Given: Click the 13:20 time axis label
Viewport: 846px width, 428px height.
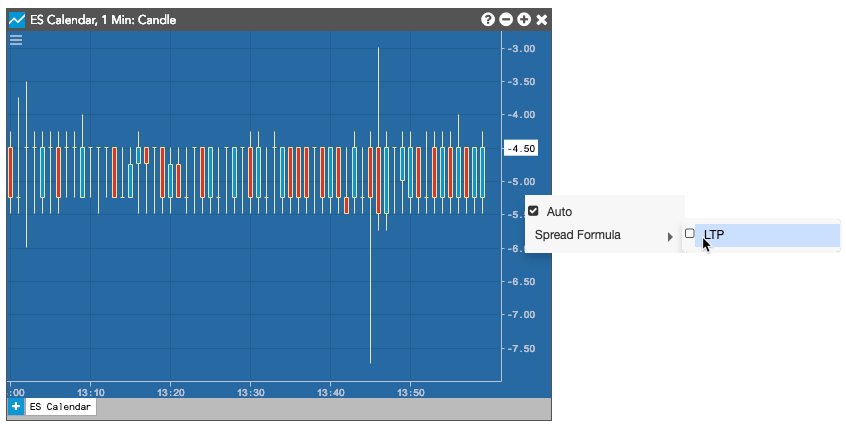Looking at the screenshot, I should coord(170,393).
